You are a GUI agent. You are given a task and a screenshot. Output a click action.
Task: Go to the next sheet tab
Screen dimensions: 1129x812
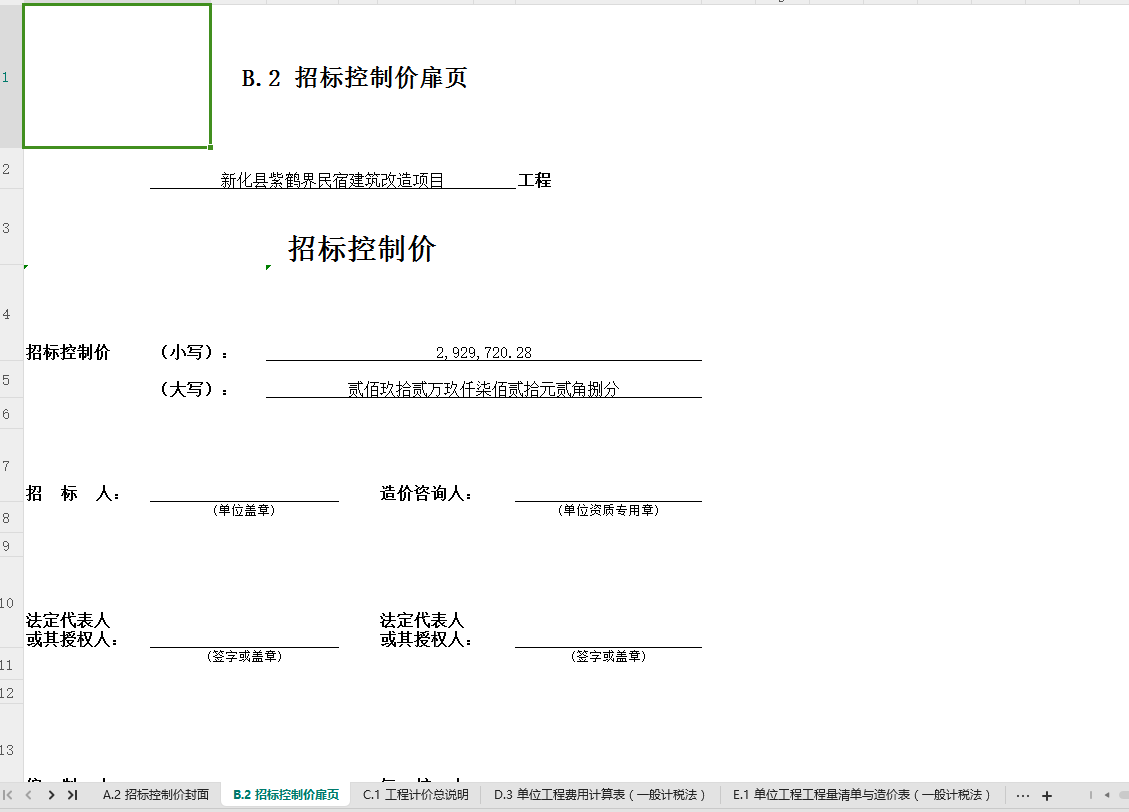51,795
